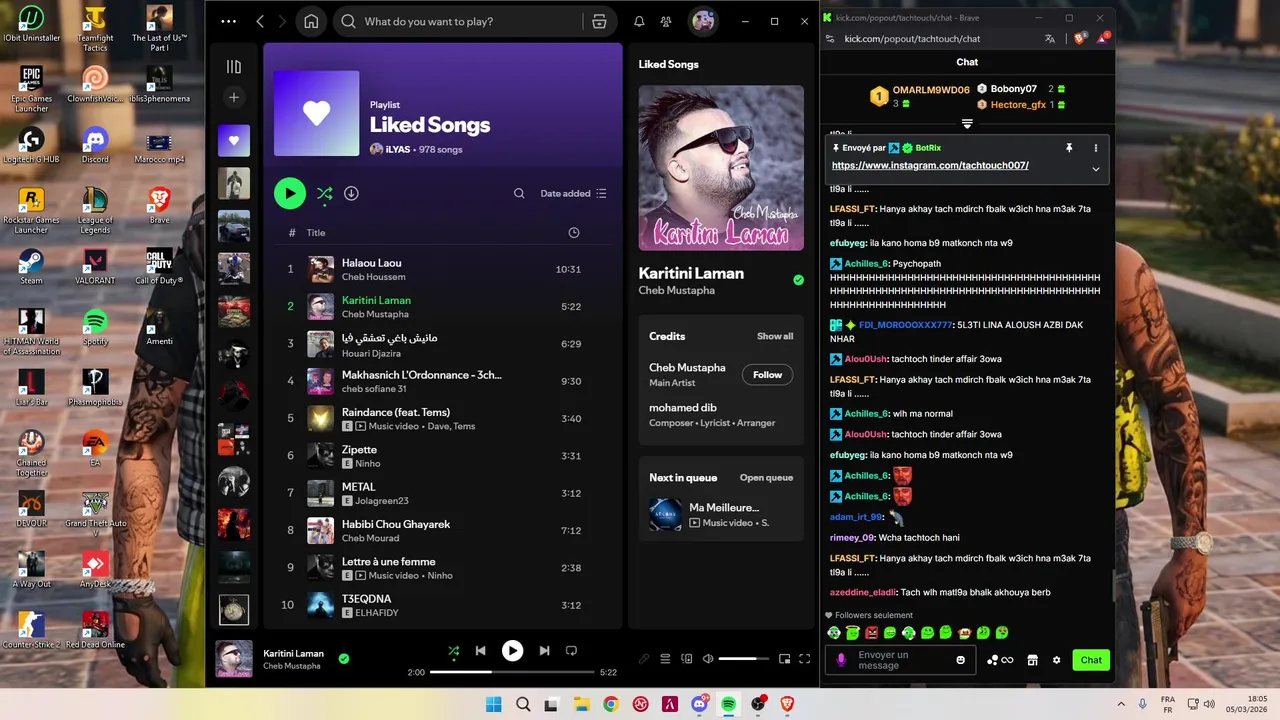Open Brave translate icon in address bar

[x=1050, y=39]
